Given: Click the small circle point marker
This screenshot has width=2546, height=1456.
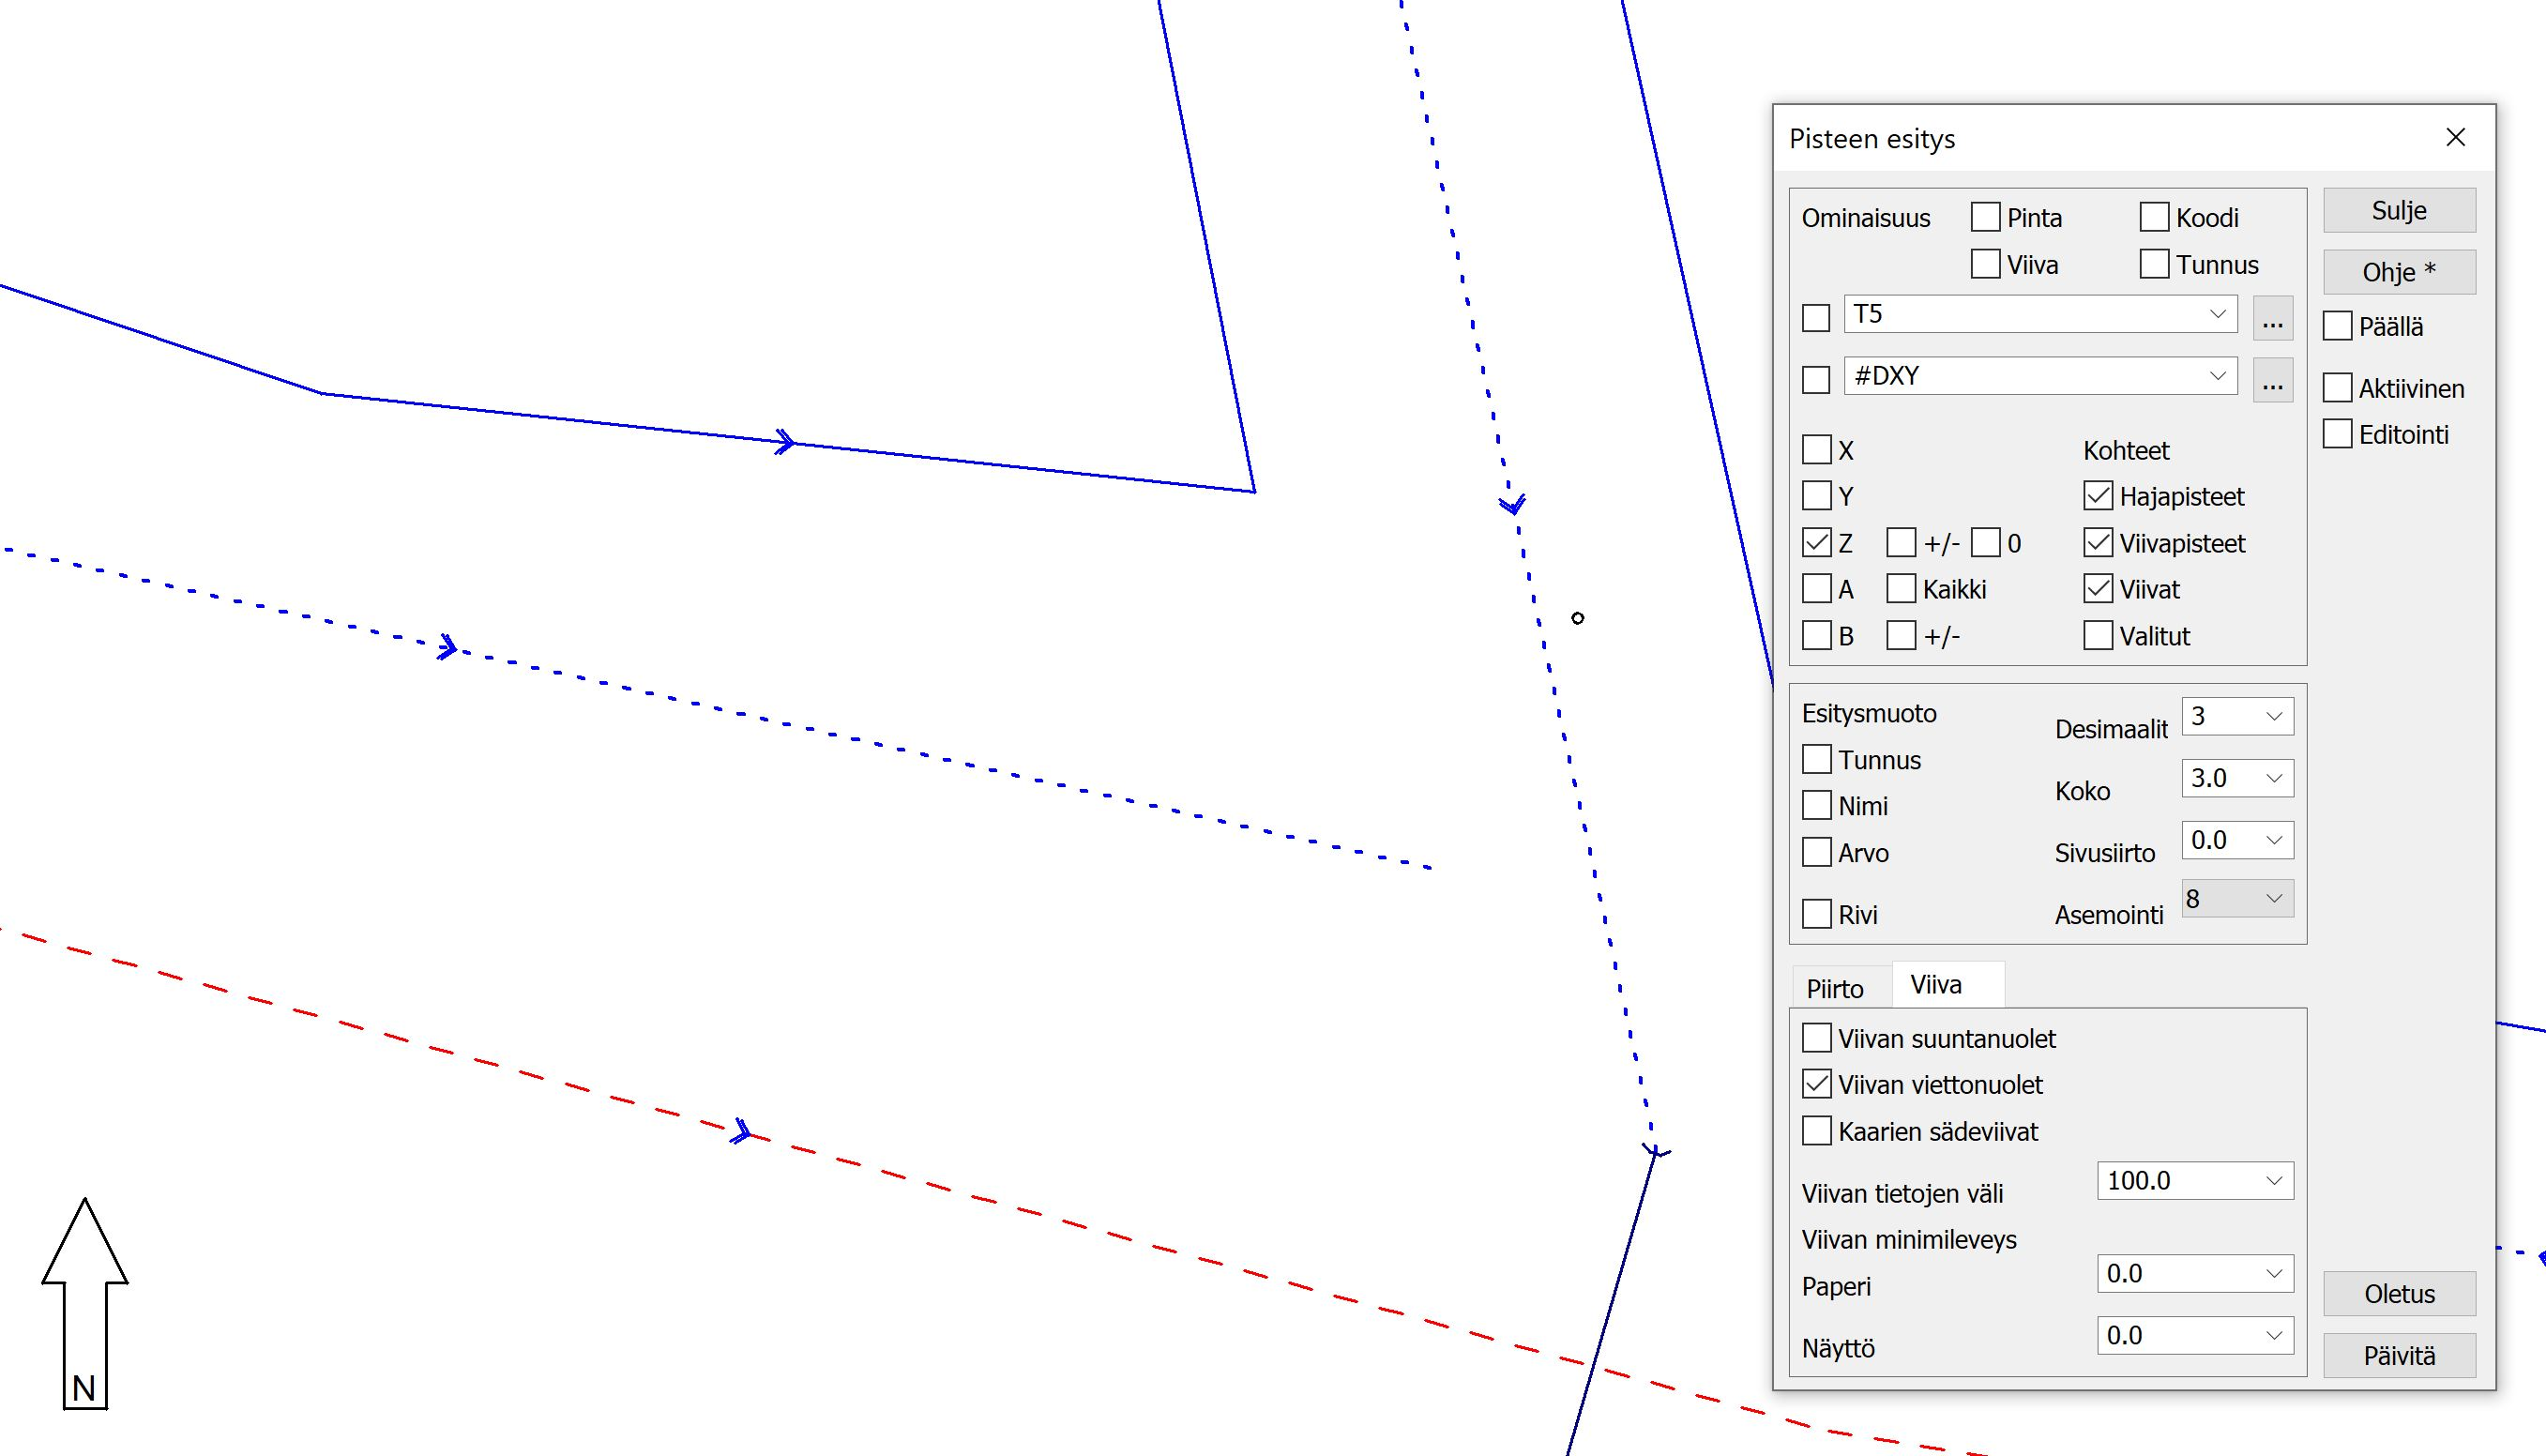Looking at the screenshot, I should 1577,618.
